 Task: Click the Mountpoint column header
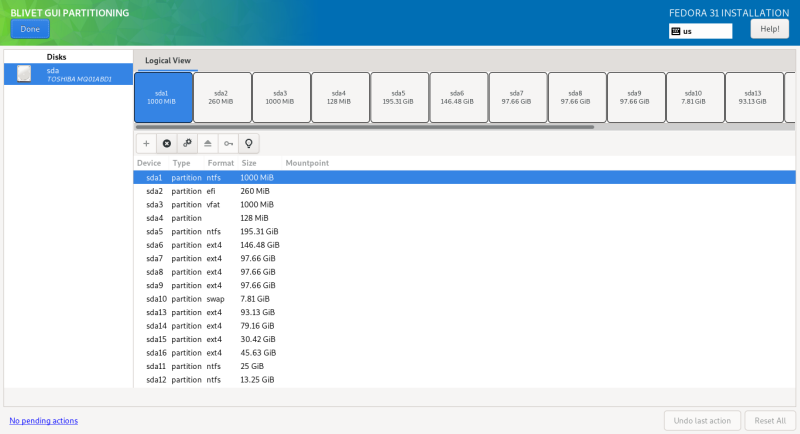pyautogui.click(x=307, y=162)
